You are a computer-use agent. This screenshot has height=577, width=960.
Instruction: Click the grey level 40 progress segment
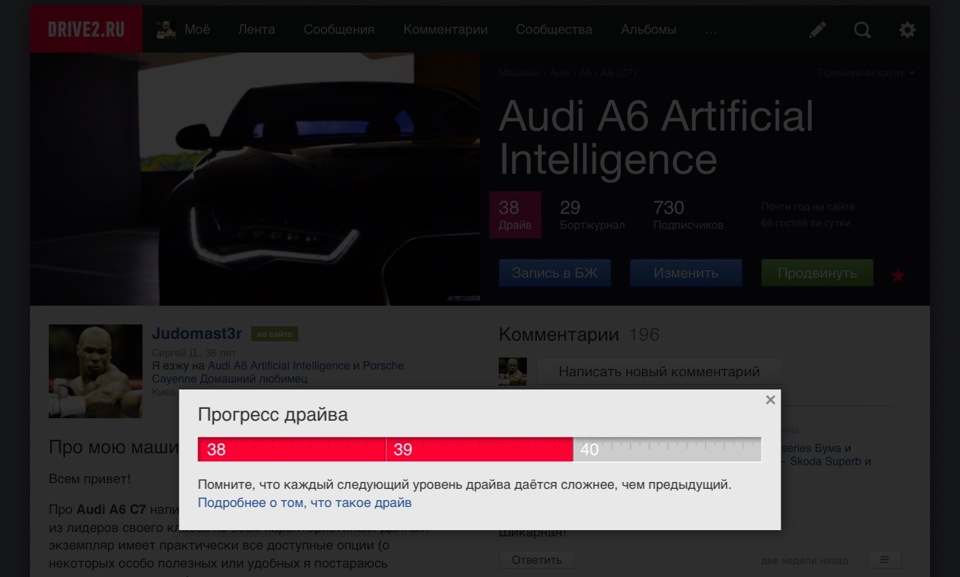(x=667, y=449)
